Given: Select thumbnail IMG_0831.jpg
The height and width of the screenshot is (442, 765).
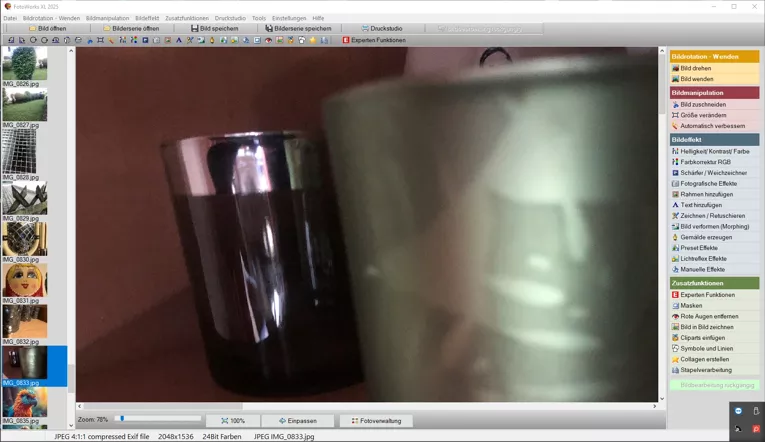Looking at the screenshot, I should point(24,281).
